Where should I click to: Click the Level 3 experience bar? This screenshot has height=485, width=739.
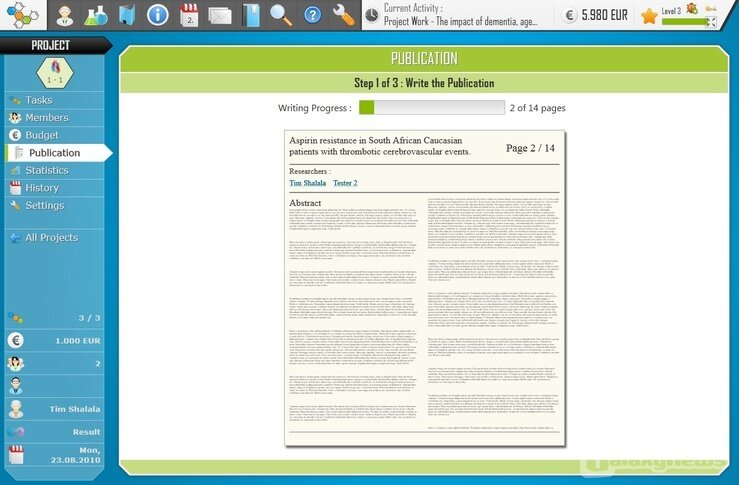click(x=685, y=22)
